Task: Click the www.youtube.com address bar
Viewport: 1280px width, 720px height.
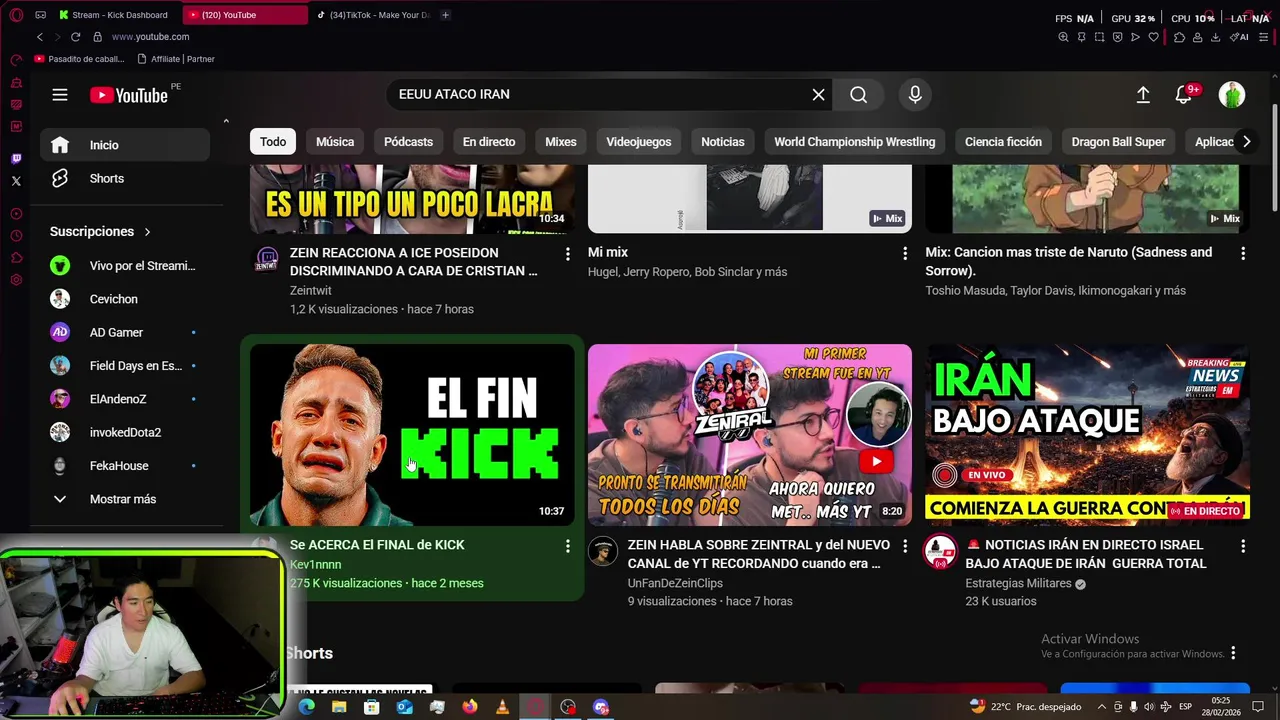Action: point(150,37)
